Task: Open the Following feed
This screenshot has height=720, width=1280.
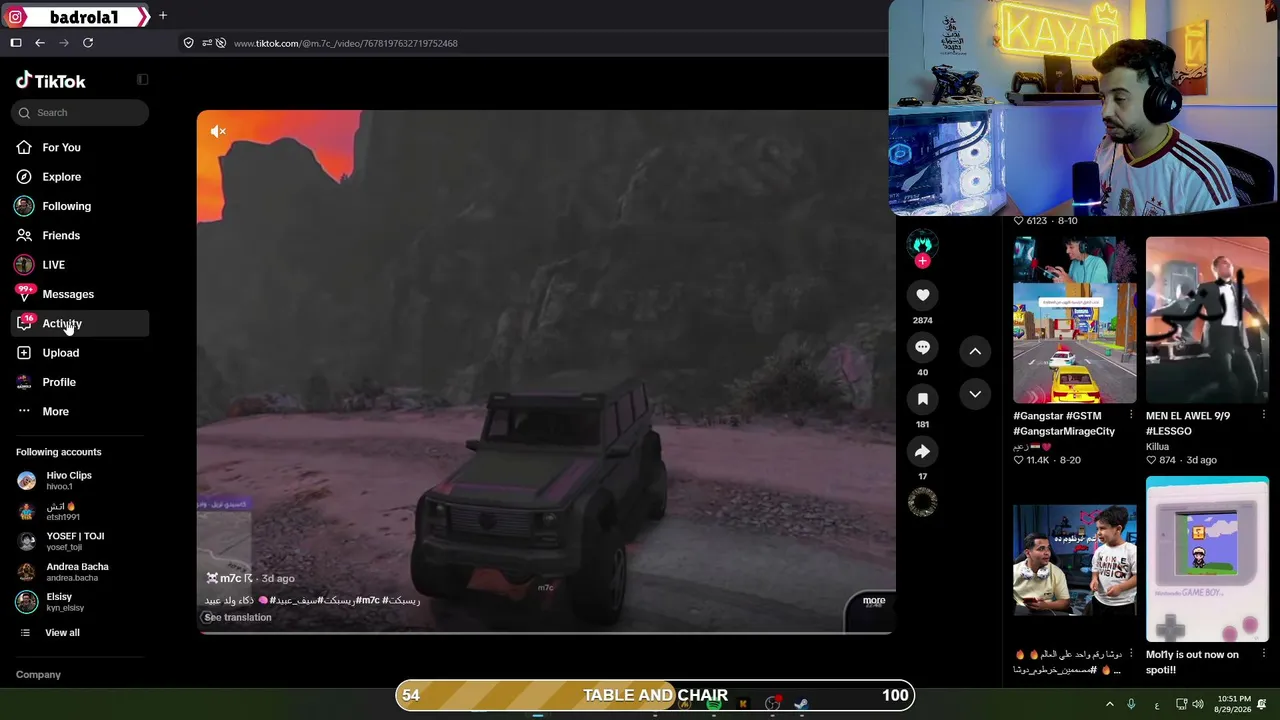Action: (80, 206)
